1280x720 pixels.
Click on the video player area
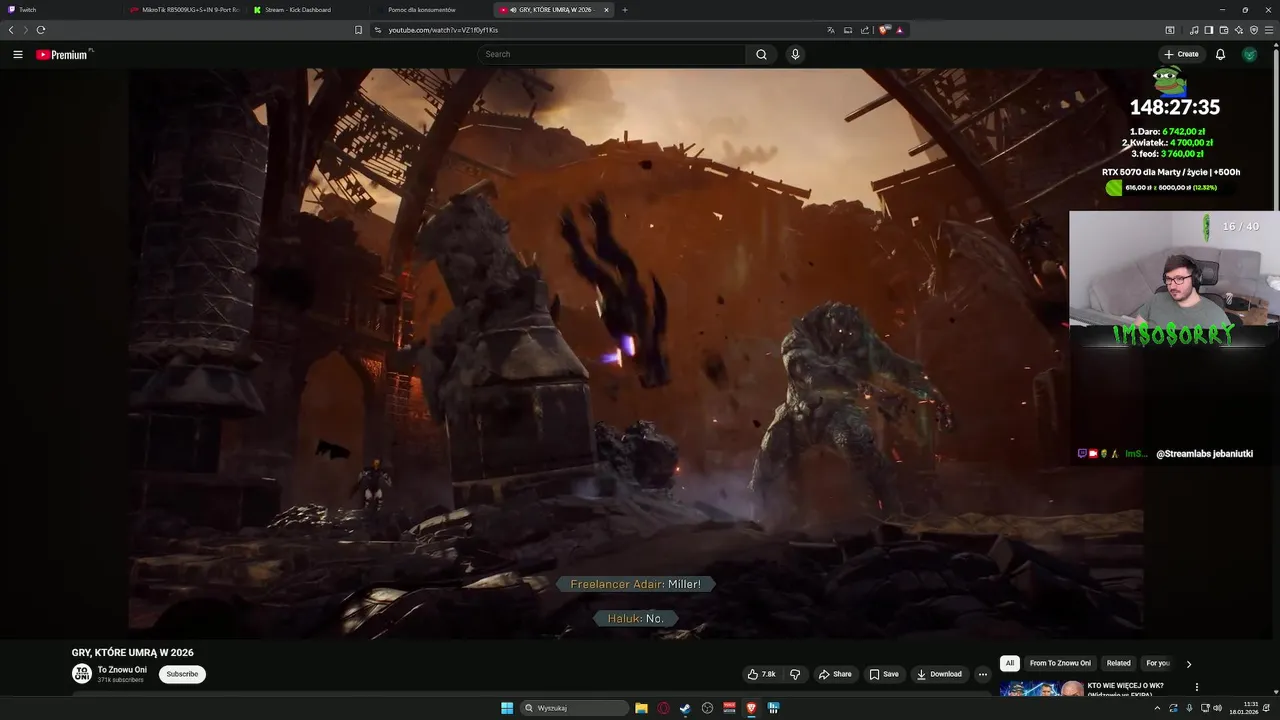click(x=636, y=353)
